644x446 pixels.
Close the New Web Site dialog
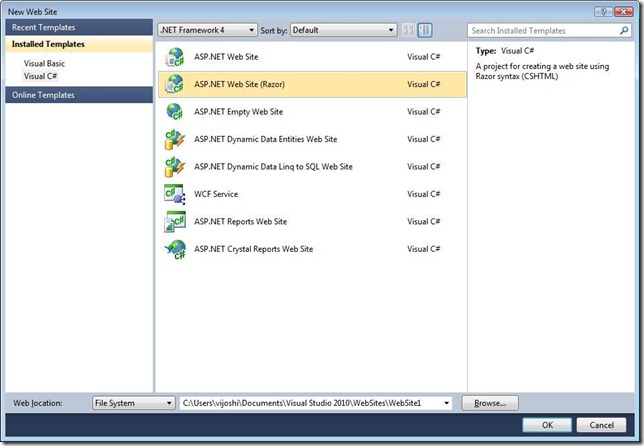pos(623,11)
